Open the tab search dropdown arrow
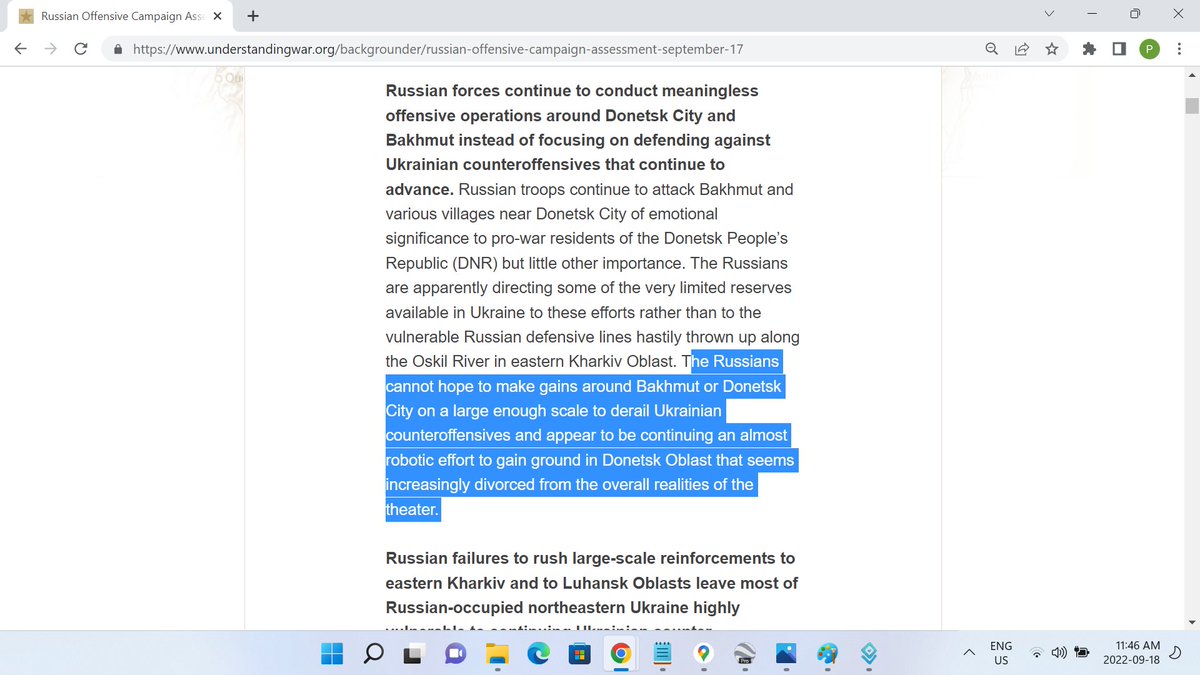 (1049, 14)
